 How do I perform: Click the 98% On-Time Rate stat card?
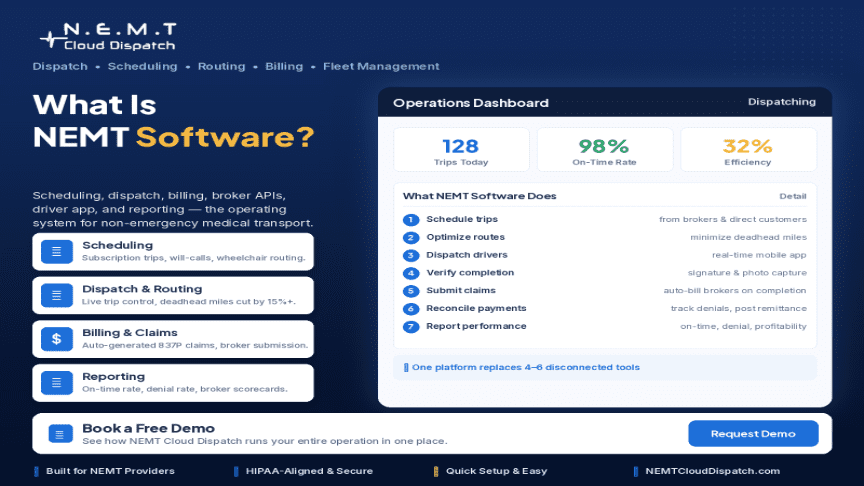click(x=604, y=150)
